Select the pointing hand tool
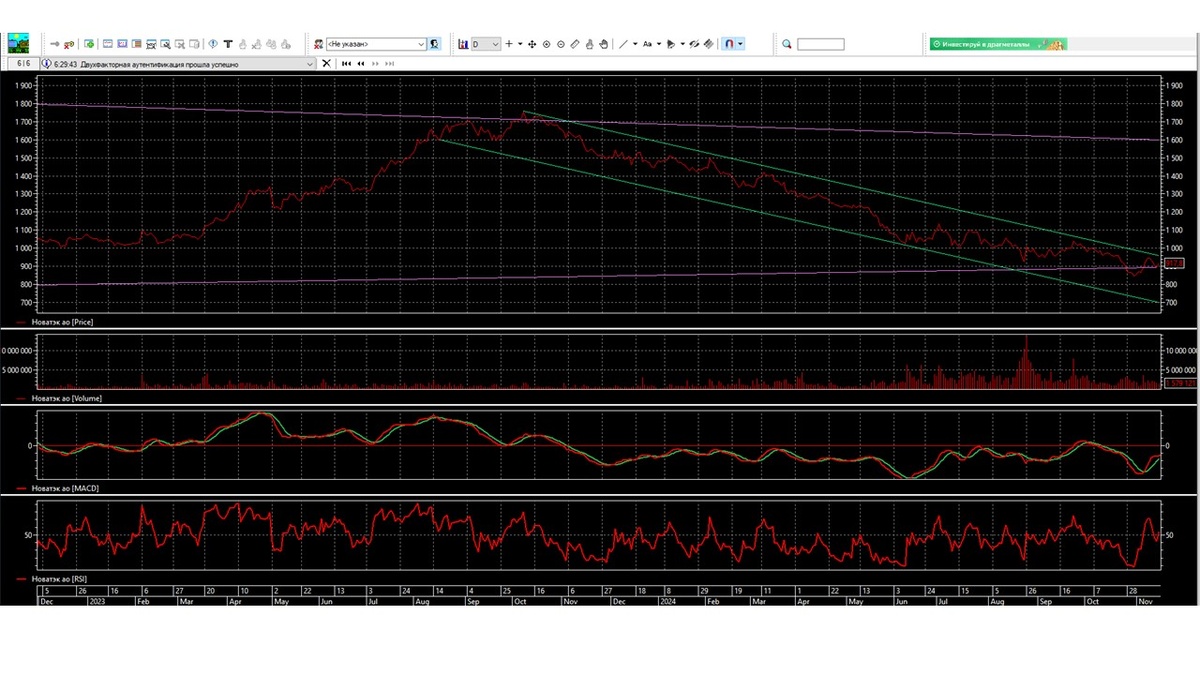Screen dimensions: 1200x675 pyautogui.click(x=589, y=44)
